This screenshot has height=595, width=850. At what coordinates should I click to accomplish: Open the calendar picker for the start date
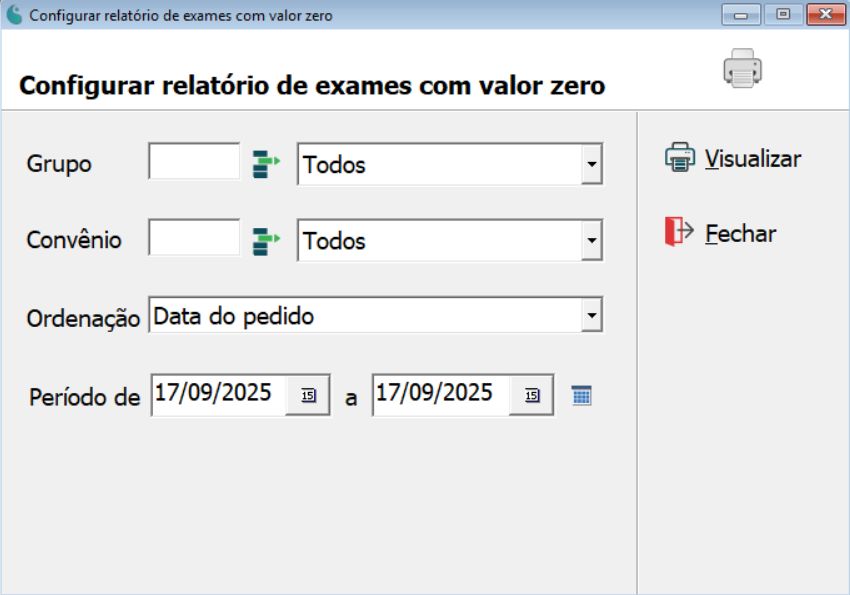[x=311, y=394]
